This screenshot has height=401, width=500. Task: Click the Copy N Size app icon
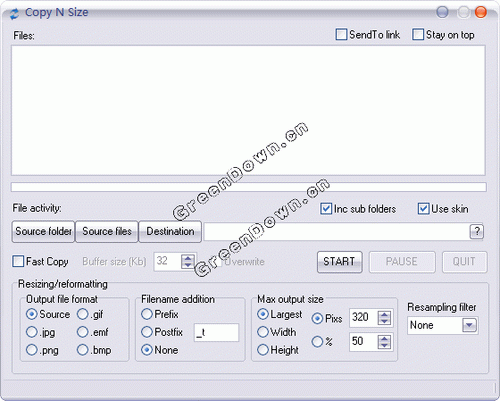click(x=14, y=14)
